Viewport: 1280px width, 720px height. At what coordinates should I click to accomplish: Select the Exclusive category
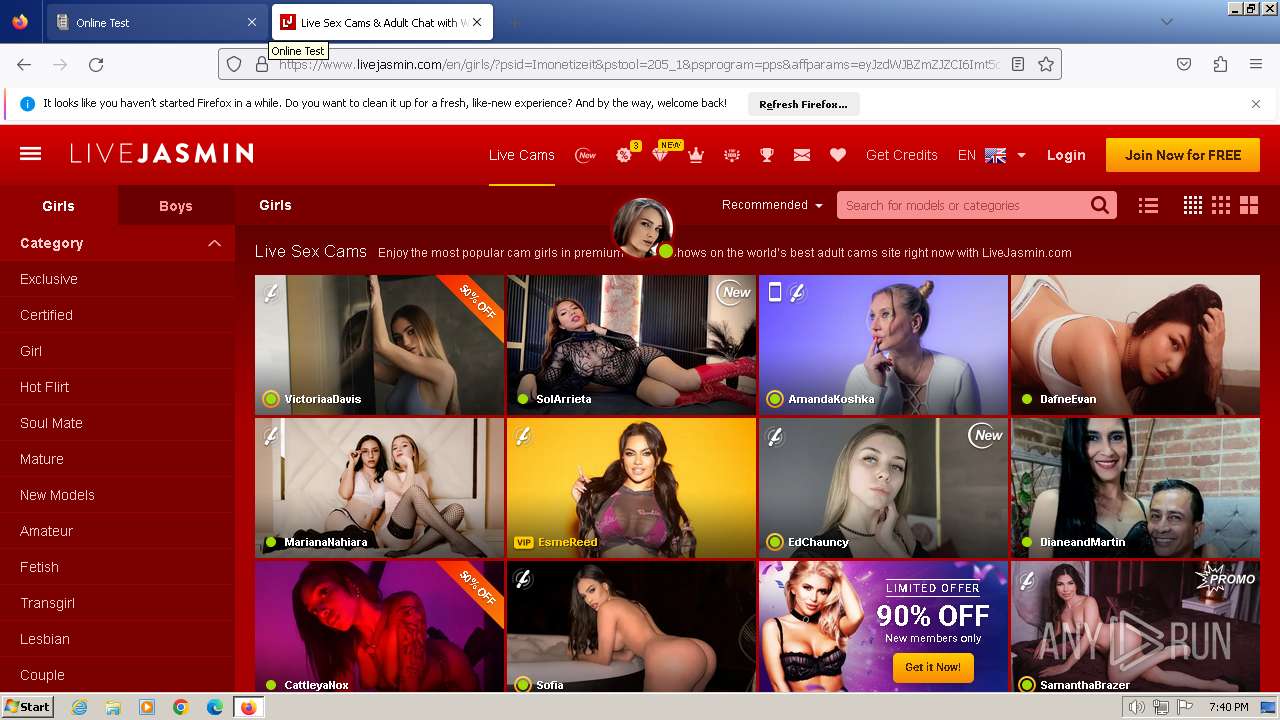click(x=49, y=279)
